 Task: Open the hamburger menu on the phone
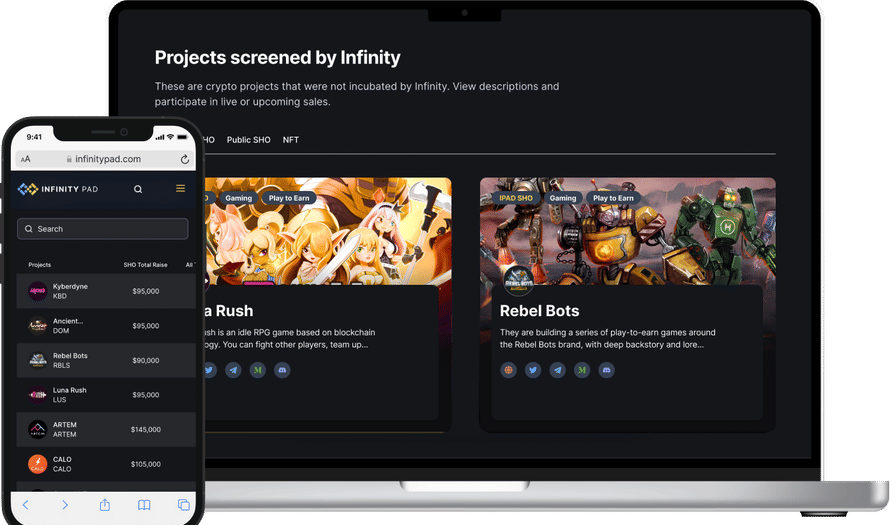(x=180, y=188)
